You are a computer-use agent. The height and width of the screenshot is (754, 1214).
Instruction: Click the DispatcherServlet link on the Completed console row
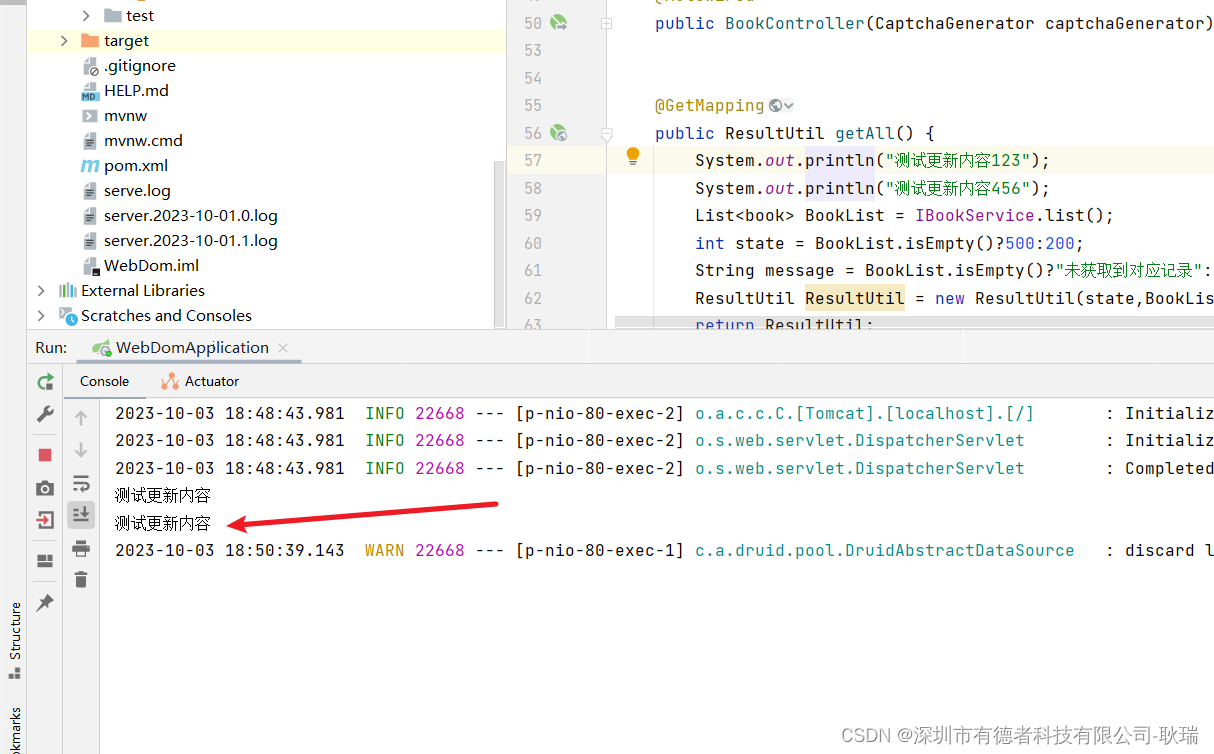tap(860, 468)
